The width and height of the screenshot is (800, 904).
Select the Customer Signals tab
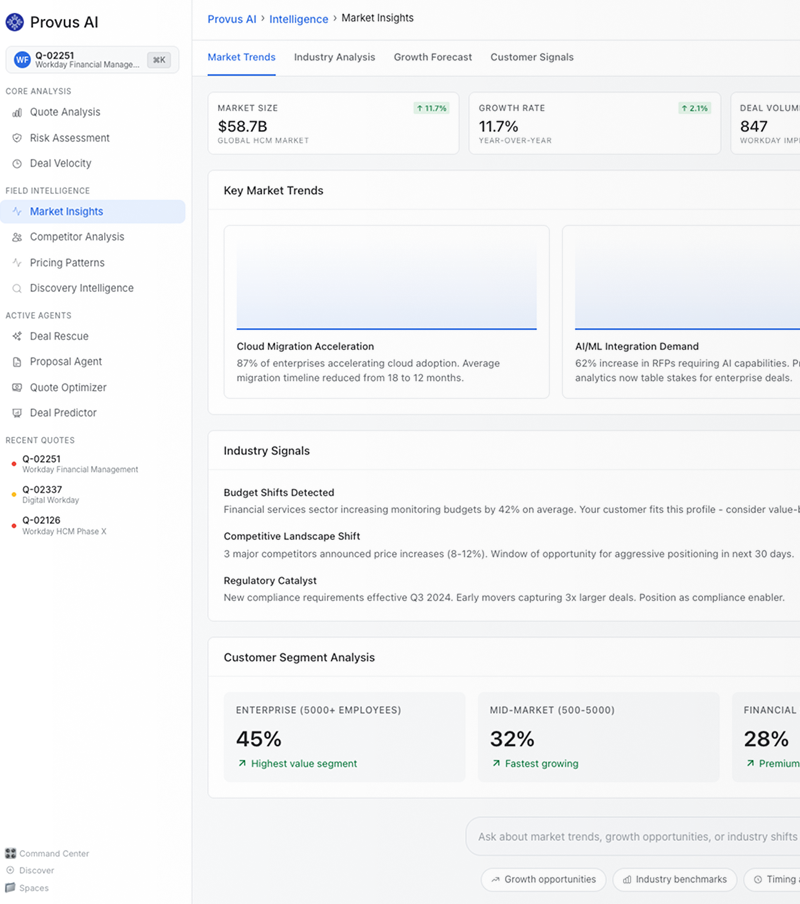tap(531, 57)
